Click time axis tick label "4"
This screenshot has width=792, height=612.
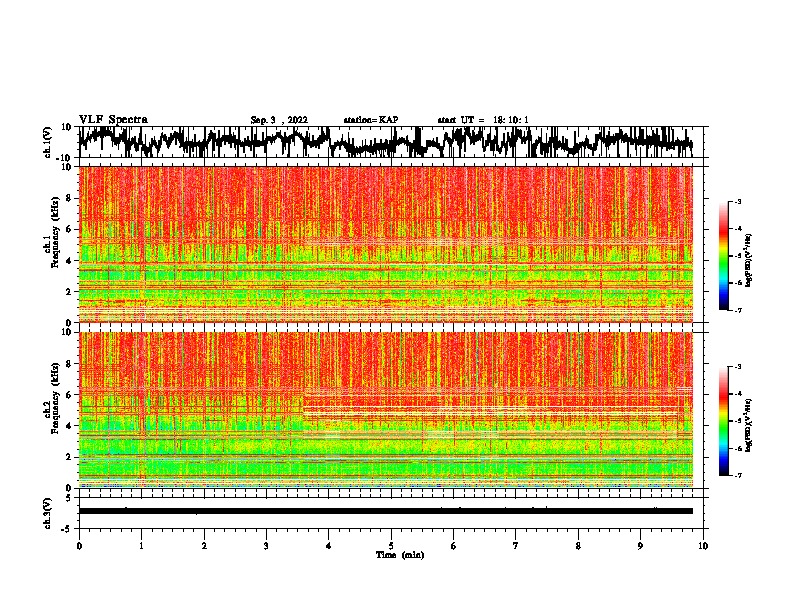coord(329,546)
